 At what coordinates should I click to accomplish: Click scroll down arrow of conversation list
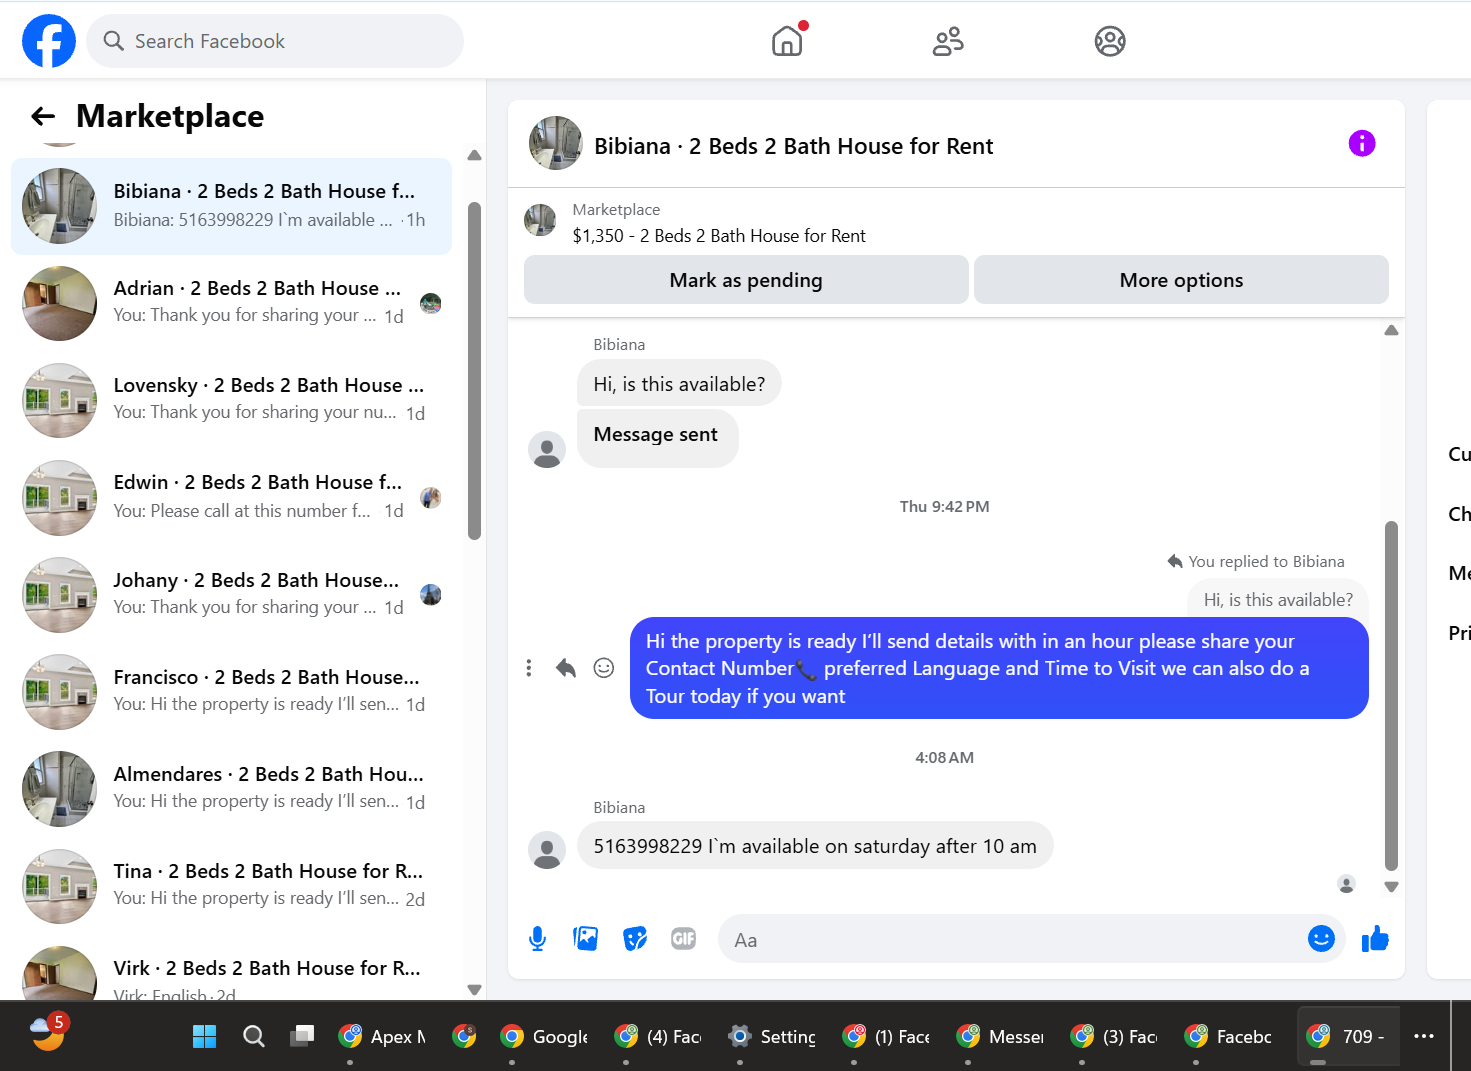[474, 990]
